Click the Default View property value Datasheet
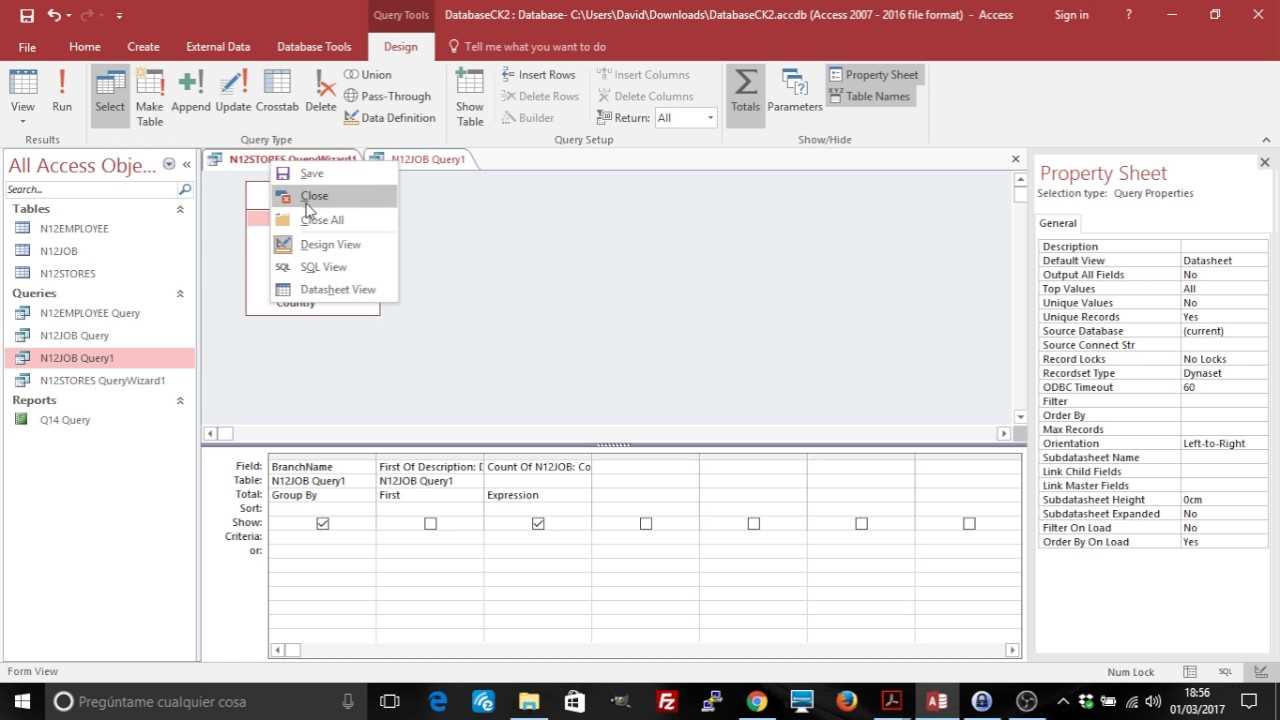The image size is (1280, 720). (1224, 260)
